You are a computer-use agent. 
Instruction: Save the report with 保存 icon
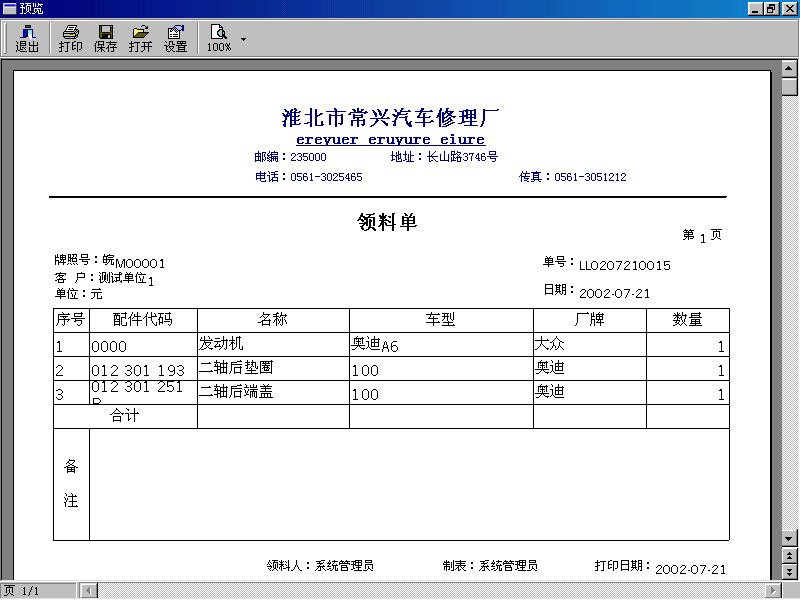[106, 39]
